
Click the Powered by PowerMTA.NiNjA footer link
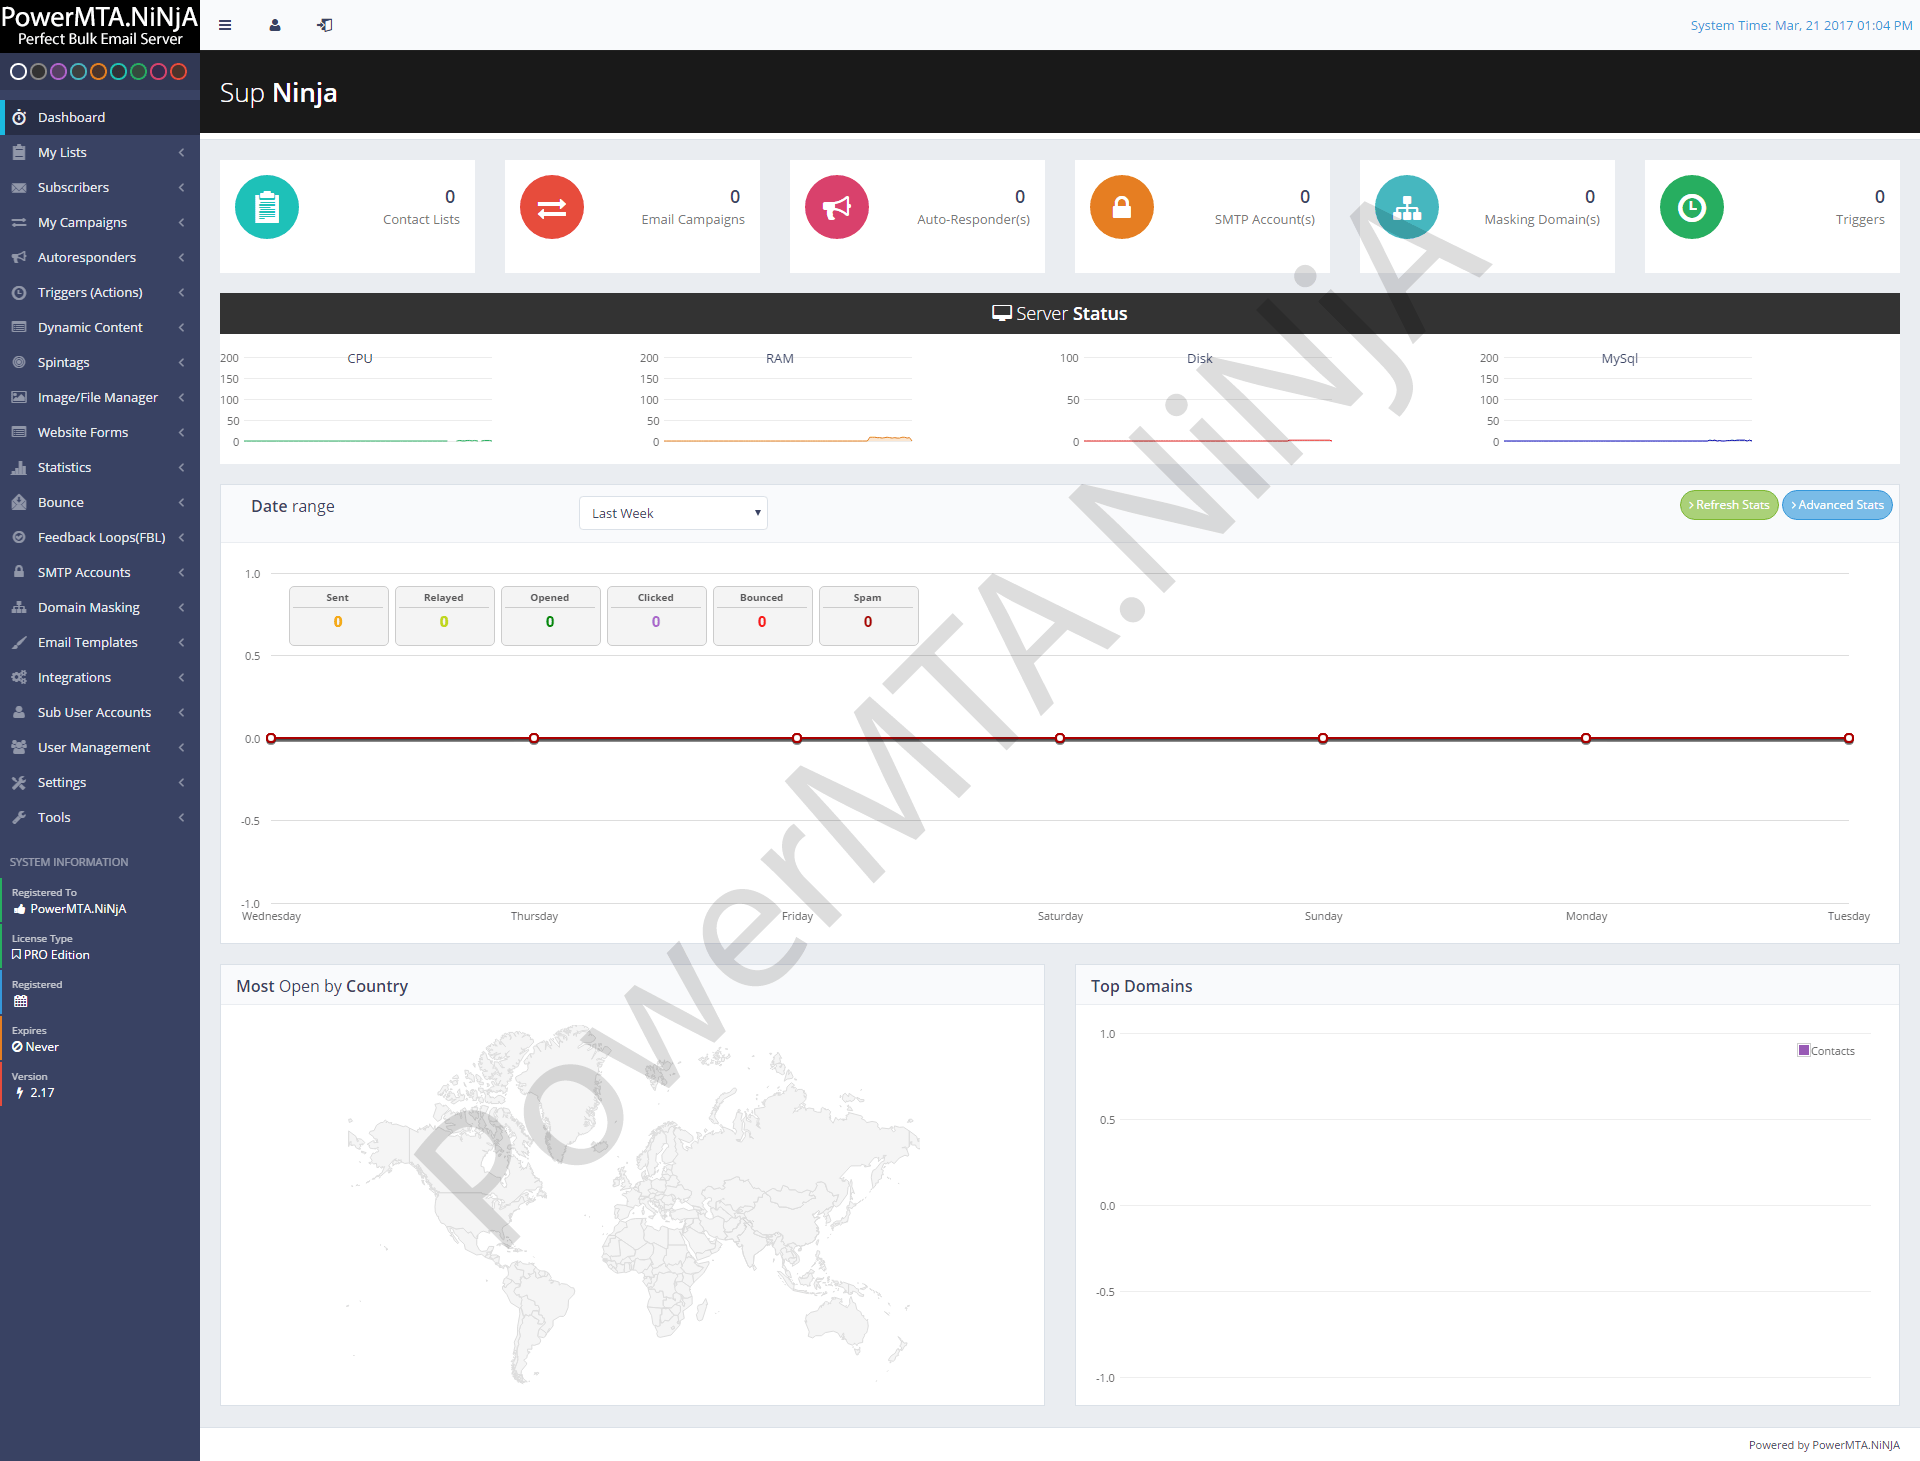point(1824,1445)
